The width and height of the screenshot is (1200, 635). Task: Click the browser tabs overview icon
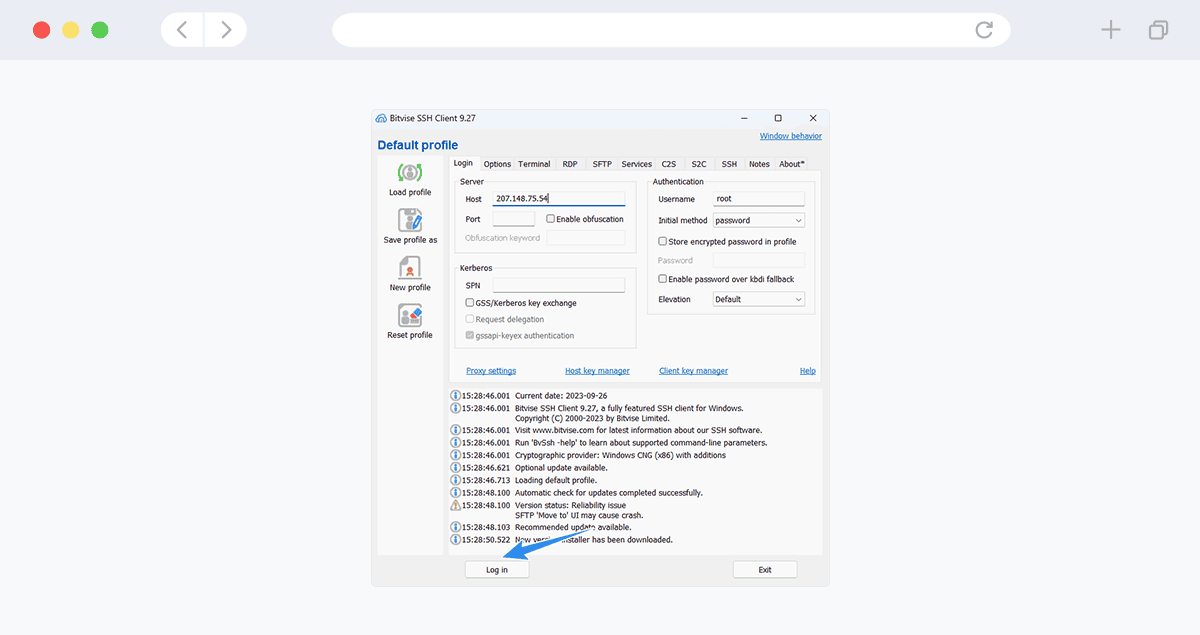click(1158, 30)
